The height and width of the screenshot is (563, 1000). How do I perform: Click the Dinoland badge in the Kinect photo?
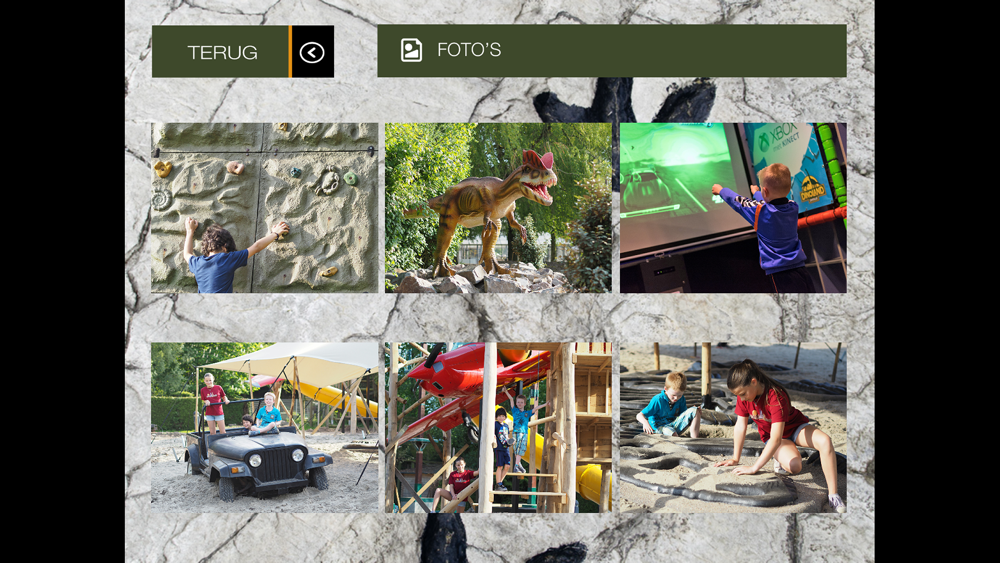click(812, 189)
